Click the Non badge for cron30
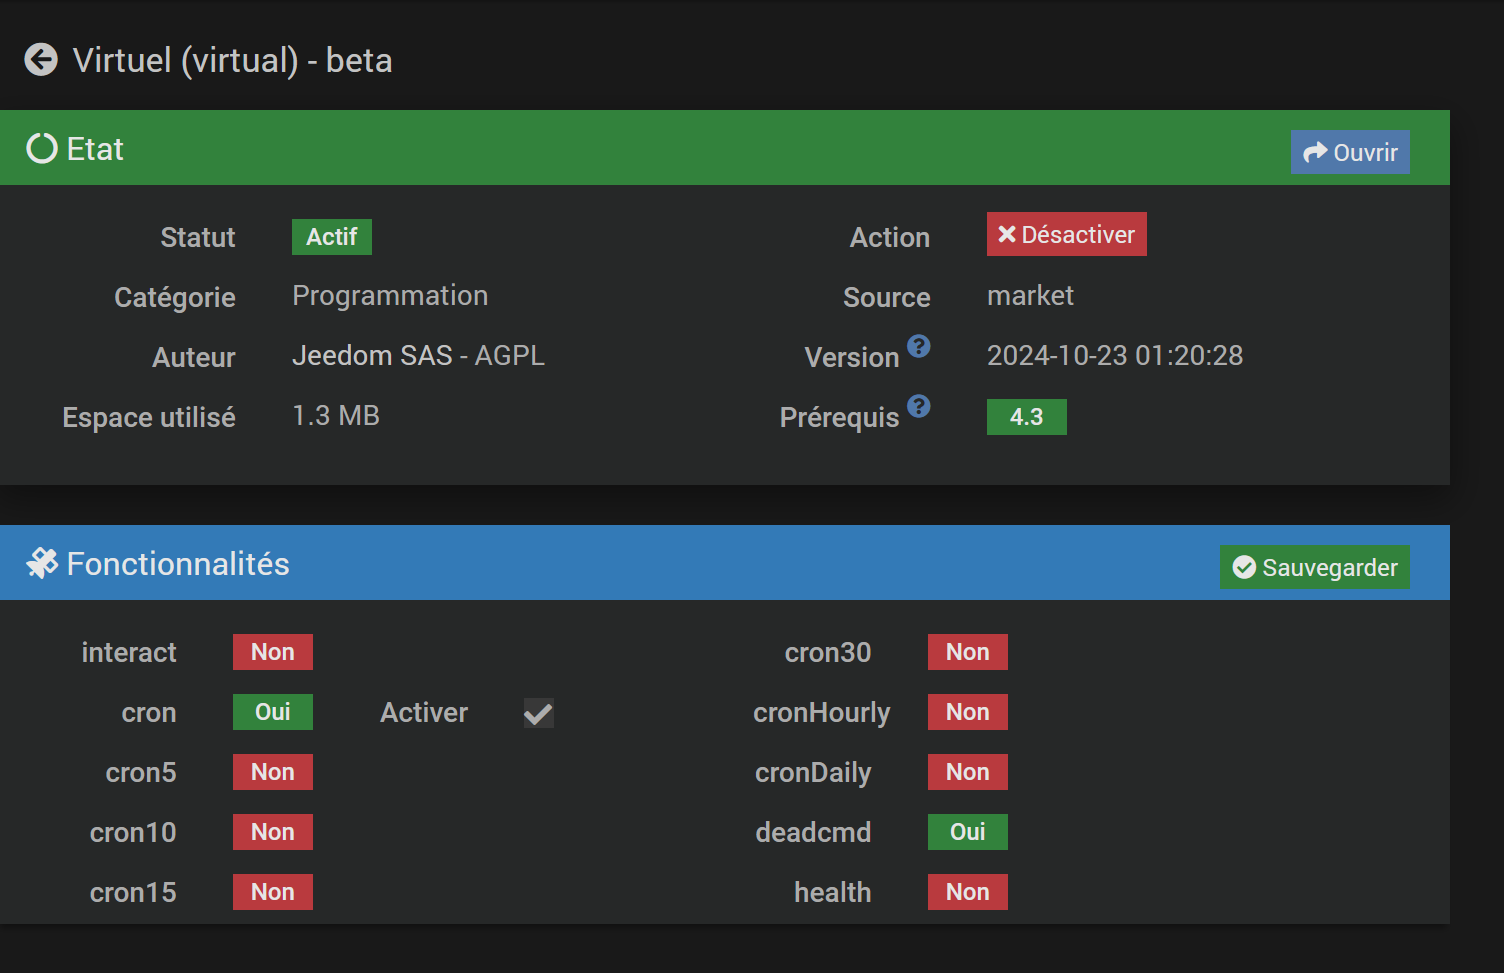The height and width of the screenshot is (973, 1504). [968, 652]
